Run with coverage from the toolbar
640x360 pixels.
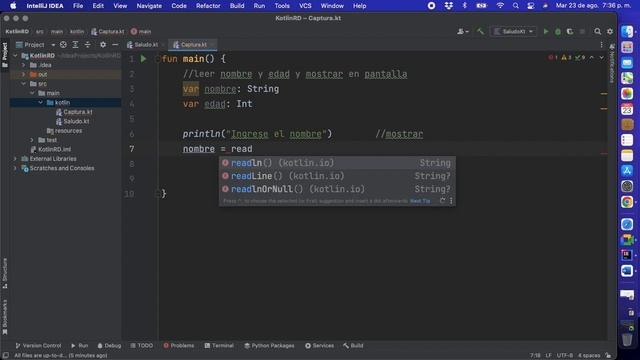pyautogui.click(x=570, y=31)
